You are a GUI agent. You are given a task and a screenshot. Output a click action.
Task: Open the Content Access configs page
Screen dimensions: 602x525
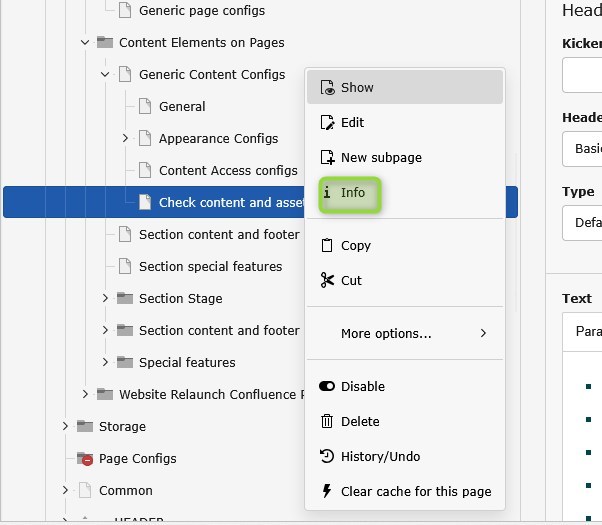(x=227, y=170)
